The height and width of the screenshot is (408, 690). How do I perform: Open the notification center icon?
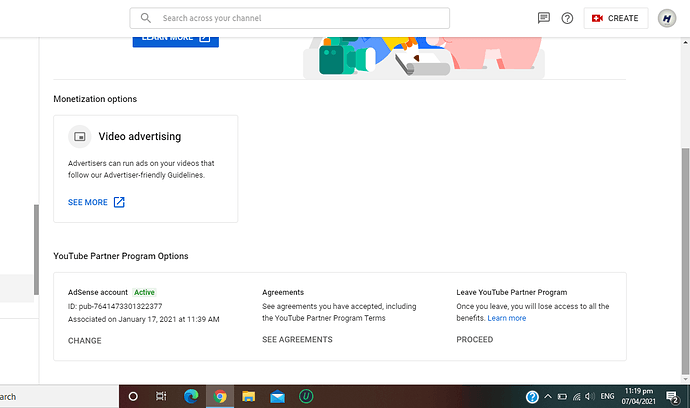[x=672, y=397]
